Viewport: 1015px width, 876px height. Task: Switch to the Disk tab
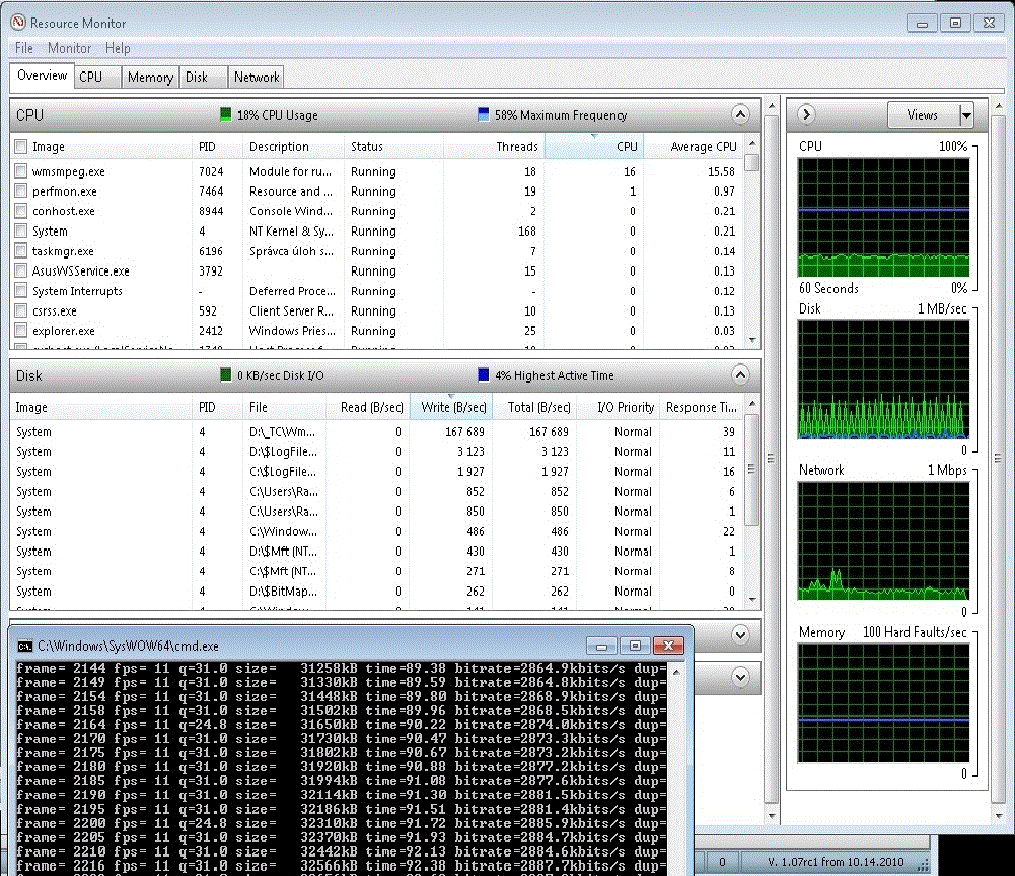pos(203,77)
